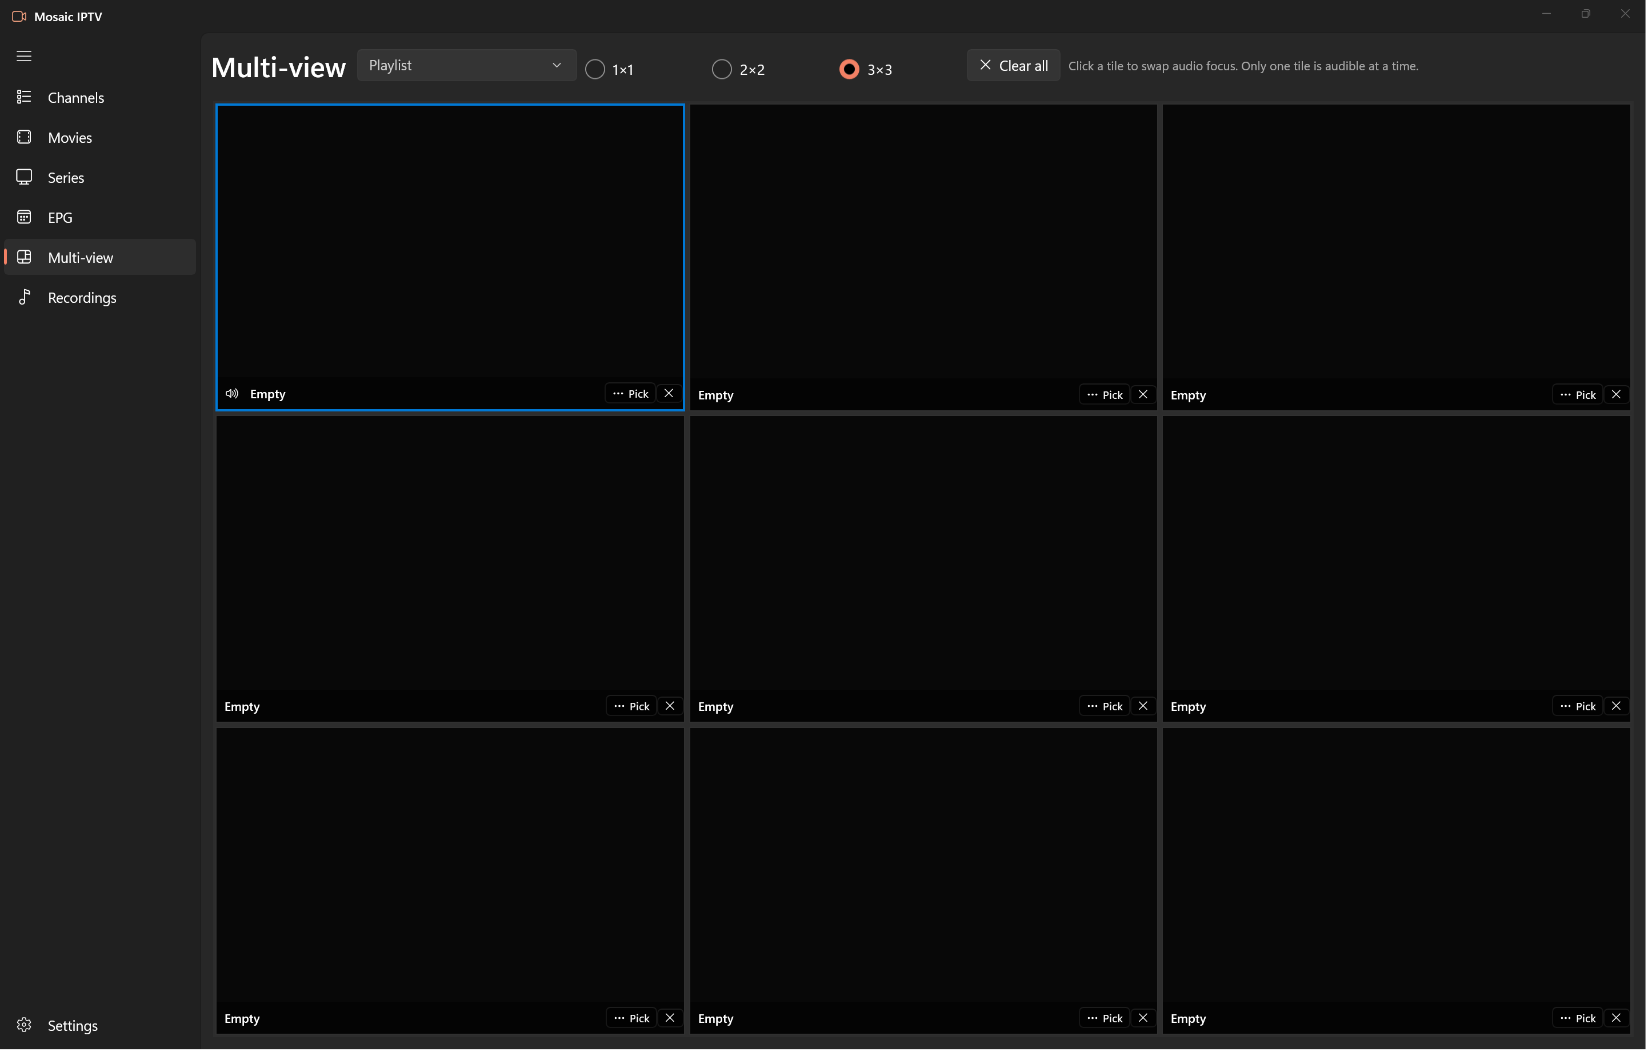1646x1050 pixels.
Task: Select Multi-view in the sidebar
Action: 100,258
